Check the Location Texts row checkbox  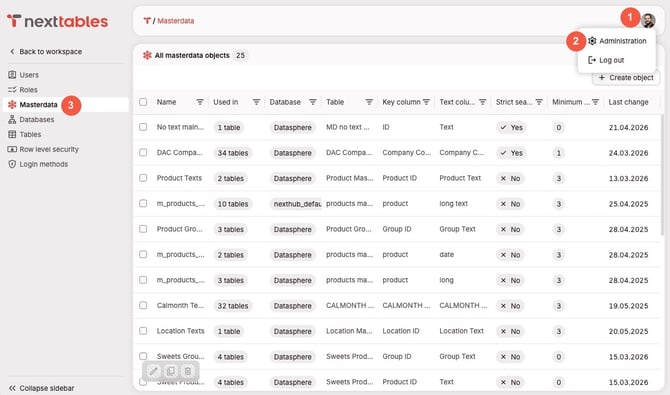(x=143, y=331)
